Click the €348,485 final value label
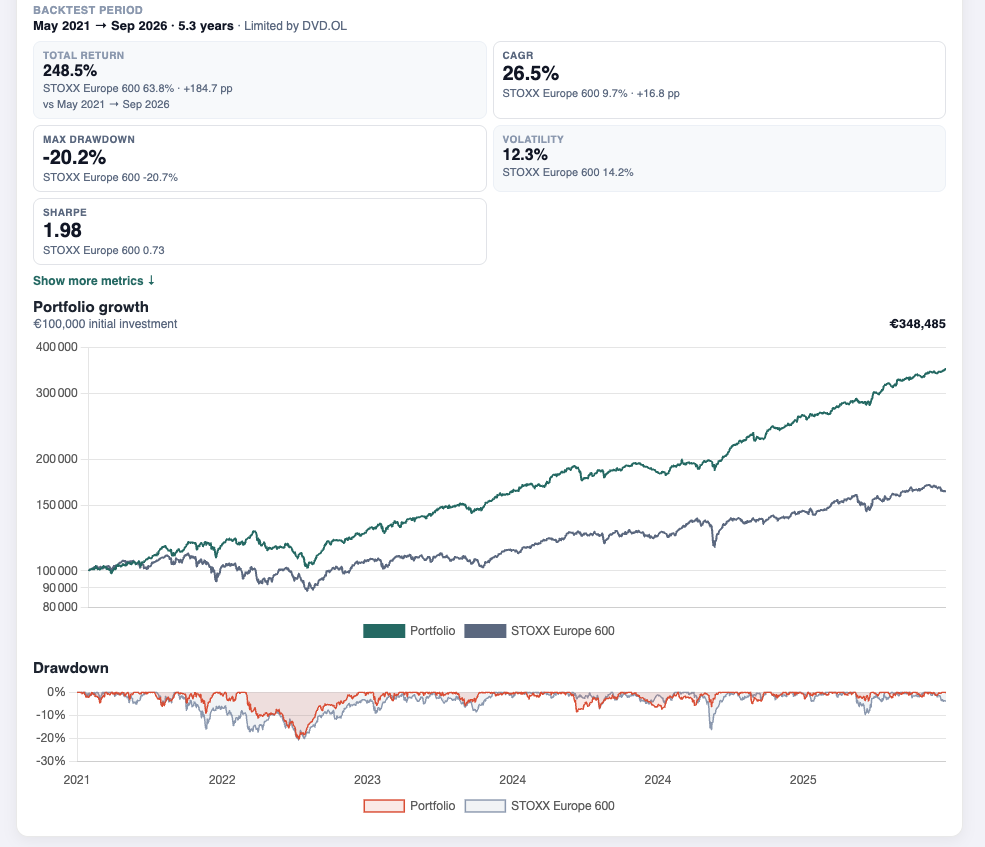The image size is (985, 847). click(x=917, y=324)
